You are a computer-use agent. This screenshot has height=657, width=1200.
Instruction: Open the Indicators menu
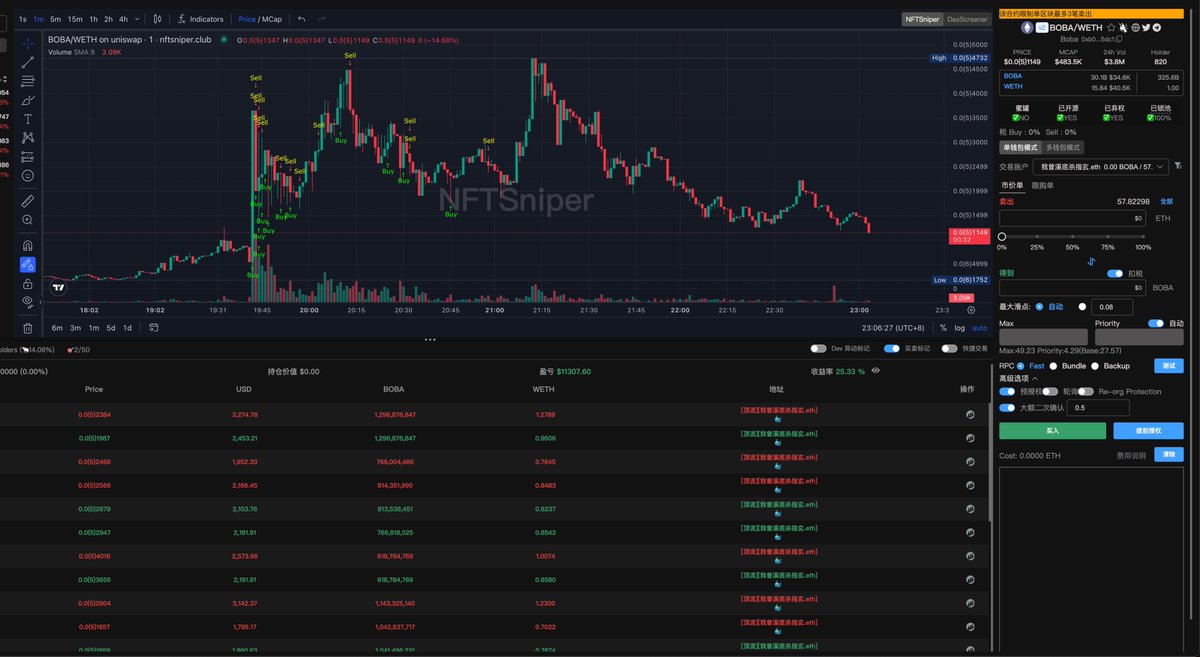coord(201,18)
